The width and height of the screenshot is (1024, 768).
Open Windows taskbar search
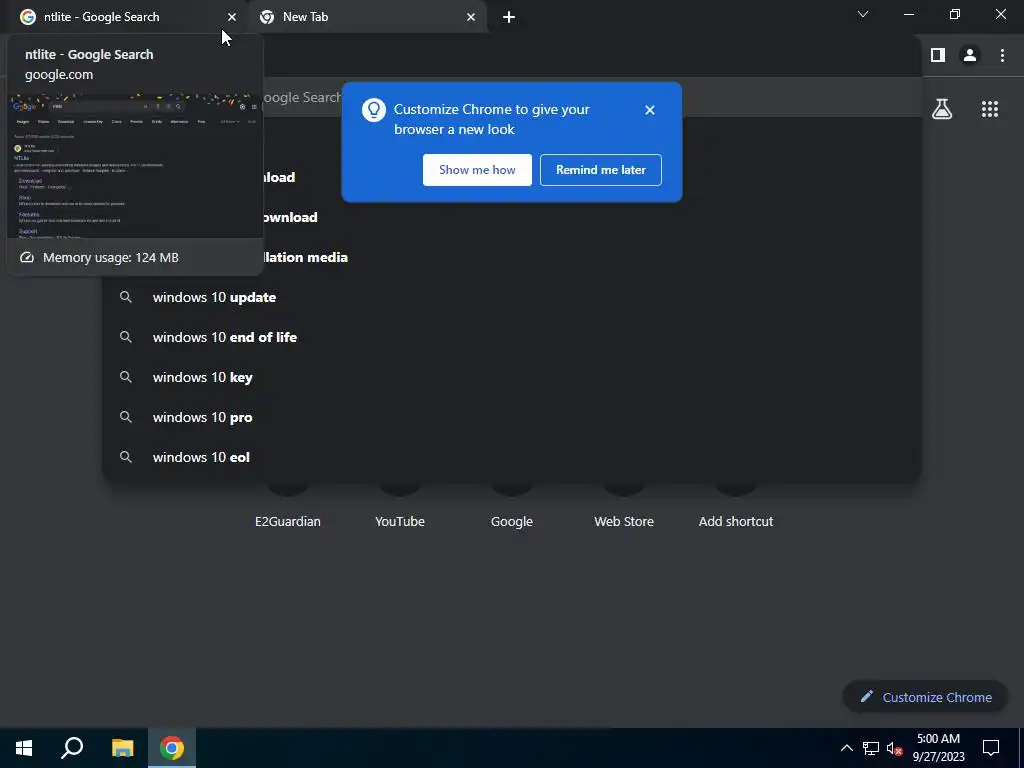tap(72, 748)
